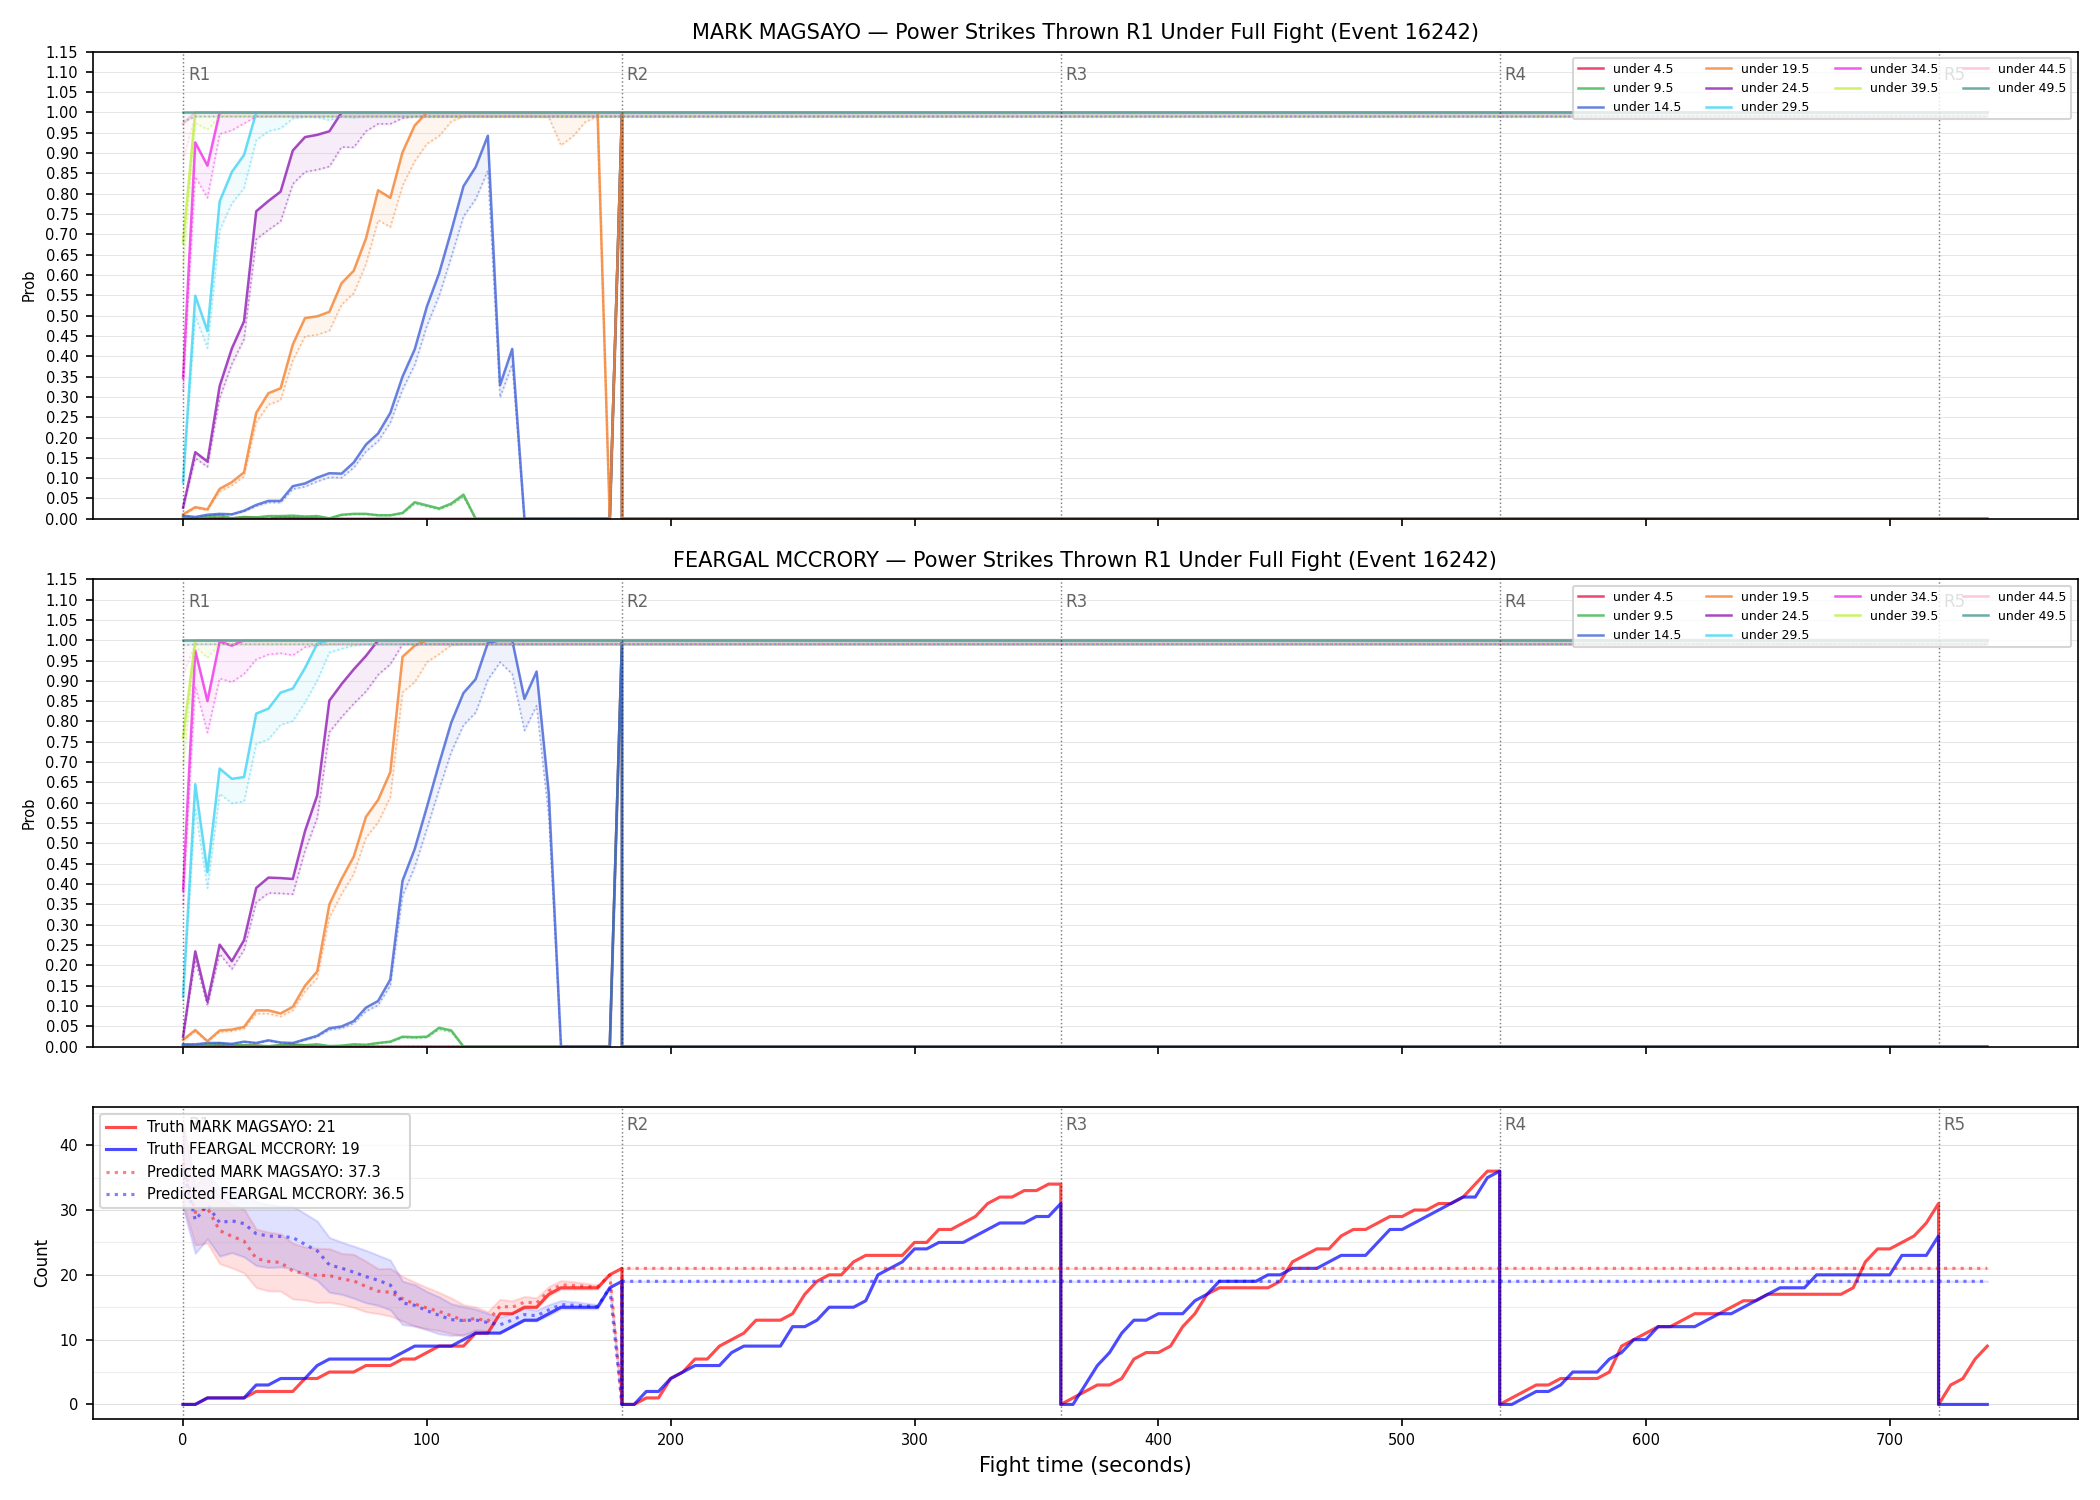Viewport: 2100px width, 1500px height.
Task: Click the 100 tick on fight time axis
Action: point(426,1440)
